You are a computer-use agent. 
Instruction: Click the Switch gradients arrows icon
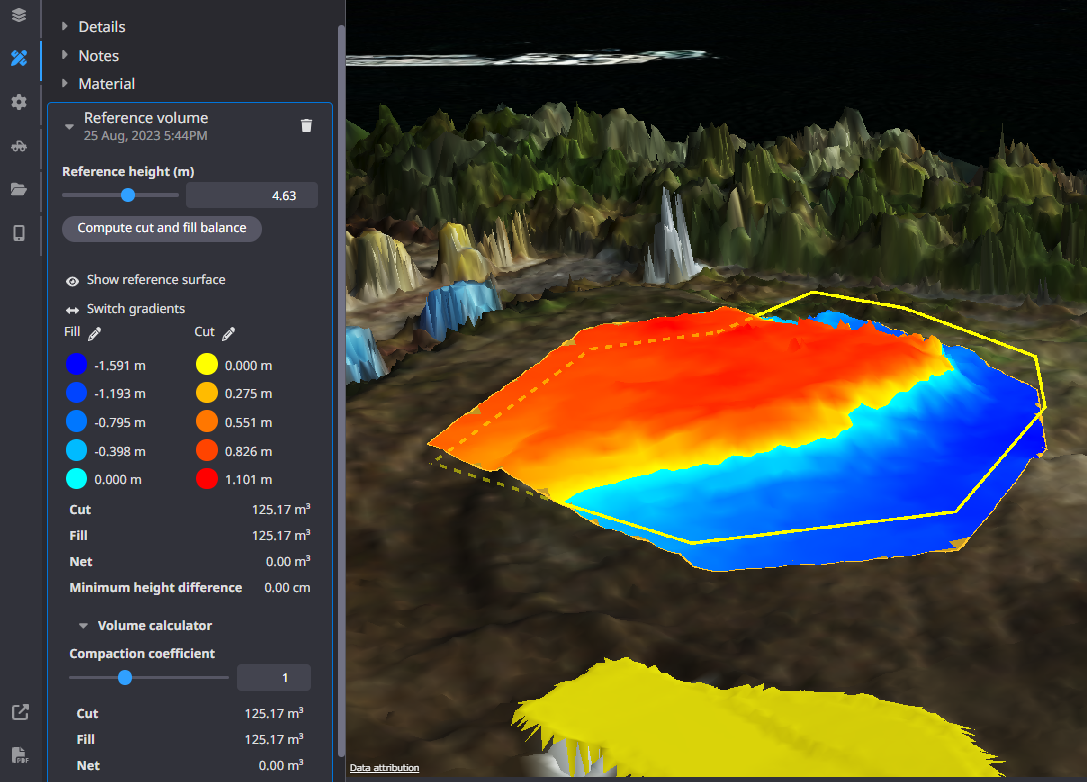(72, 310)
